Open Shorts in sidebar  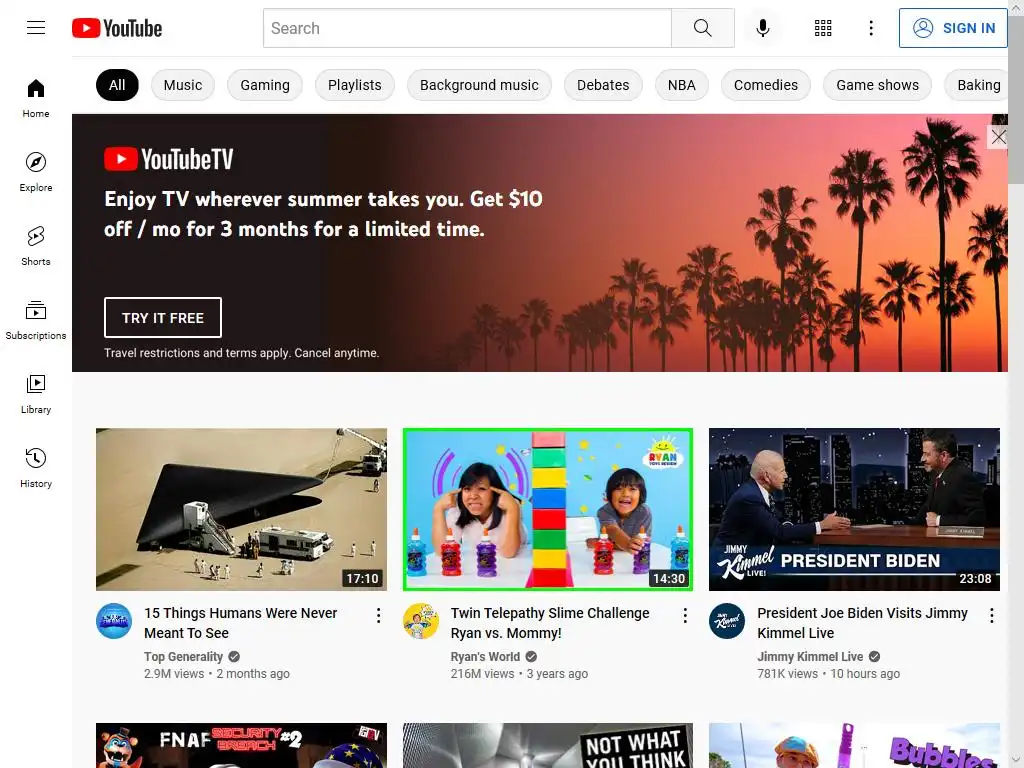pos(36,246)
